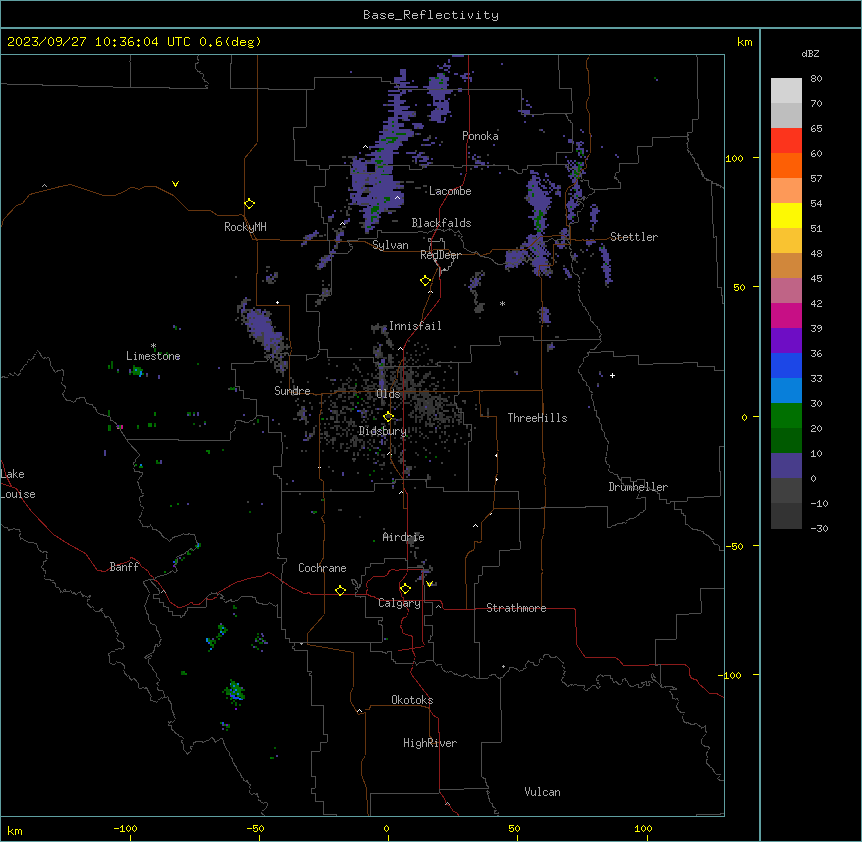Click the Lacombe city label

[x=450, y=191]
